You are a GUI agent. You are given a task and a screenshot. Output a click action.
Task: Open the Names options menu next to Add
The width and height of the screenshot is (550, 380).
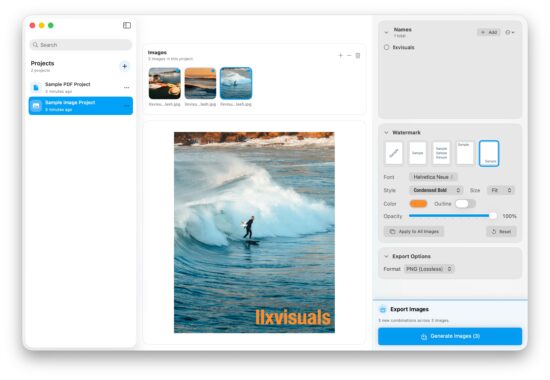pos(510,32)
